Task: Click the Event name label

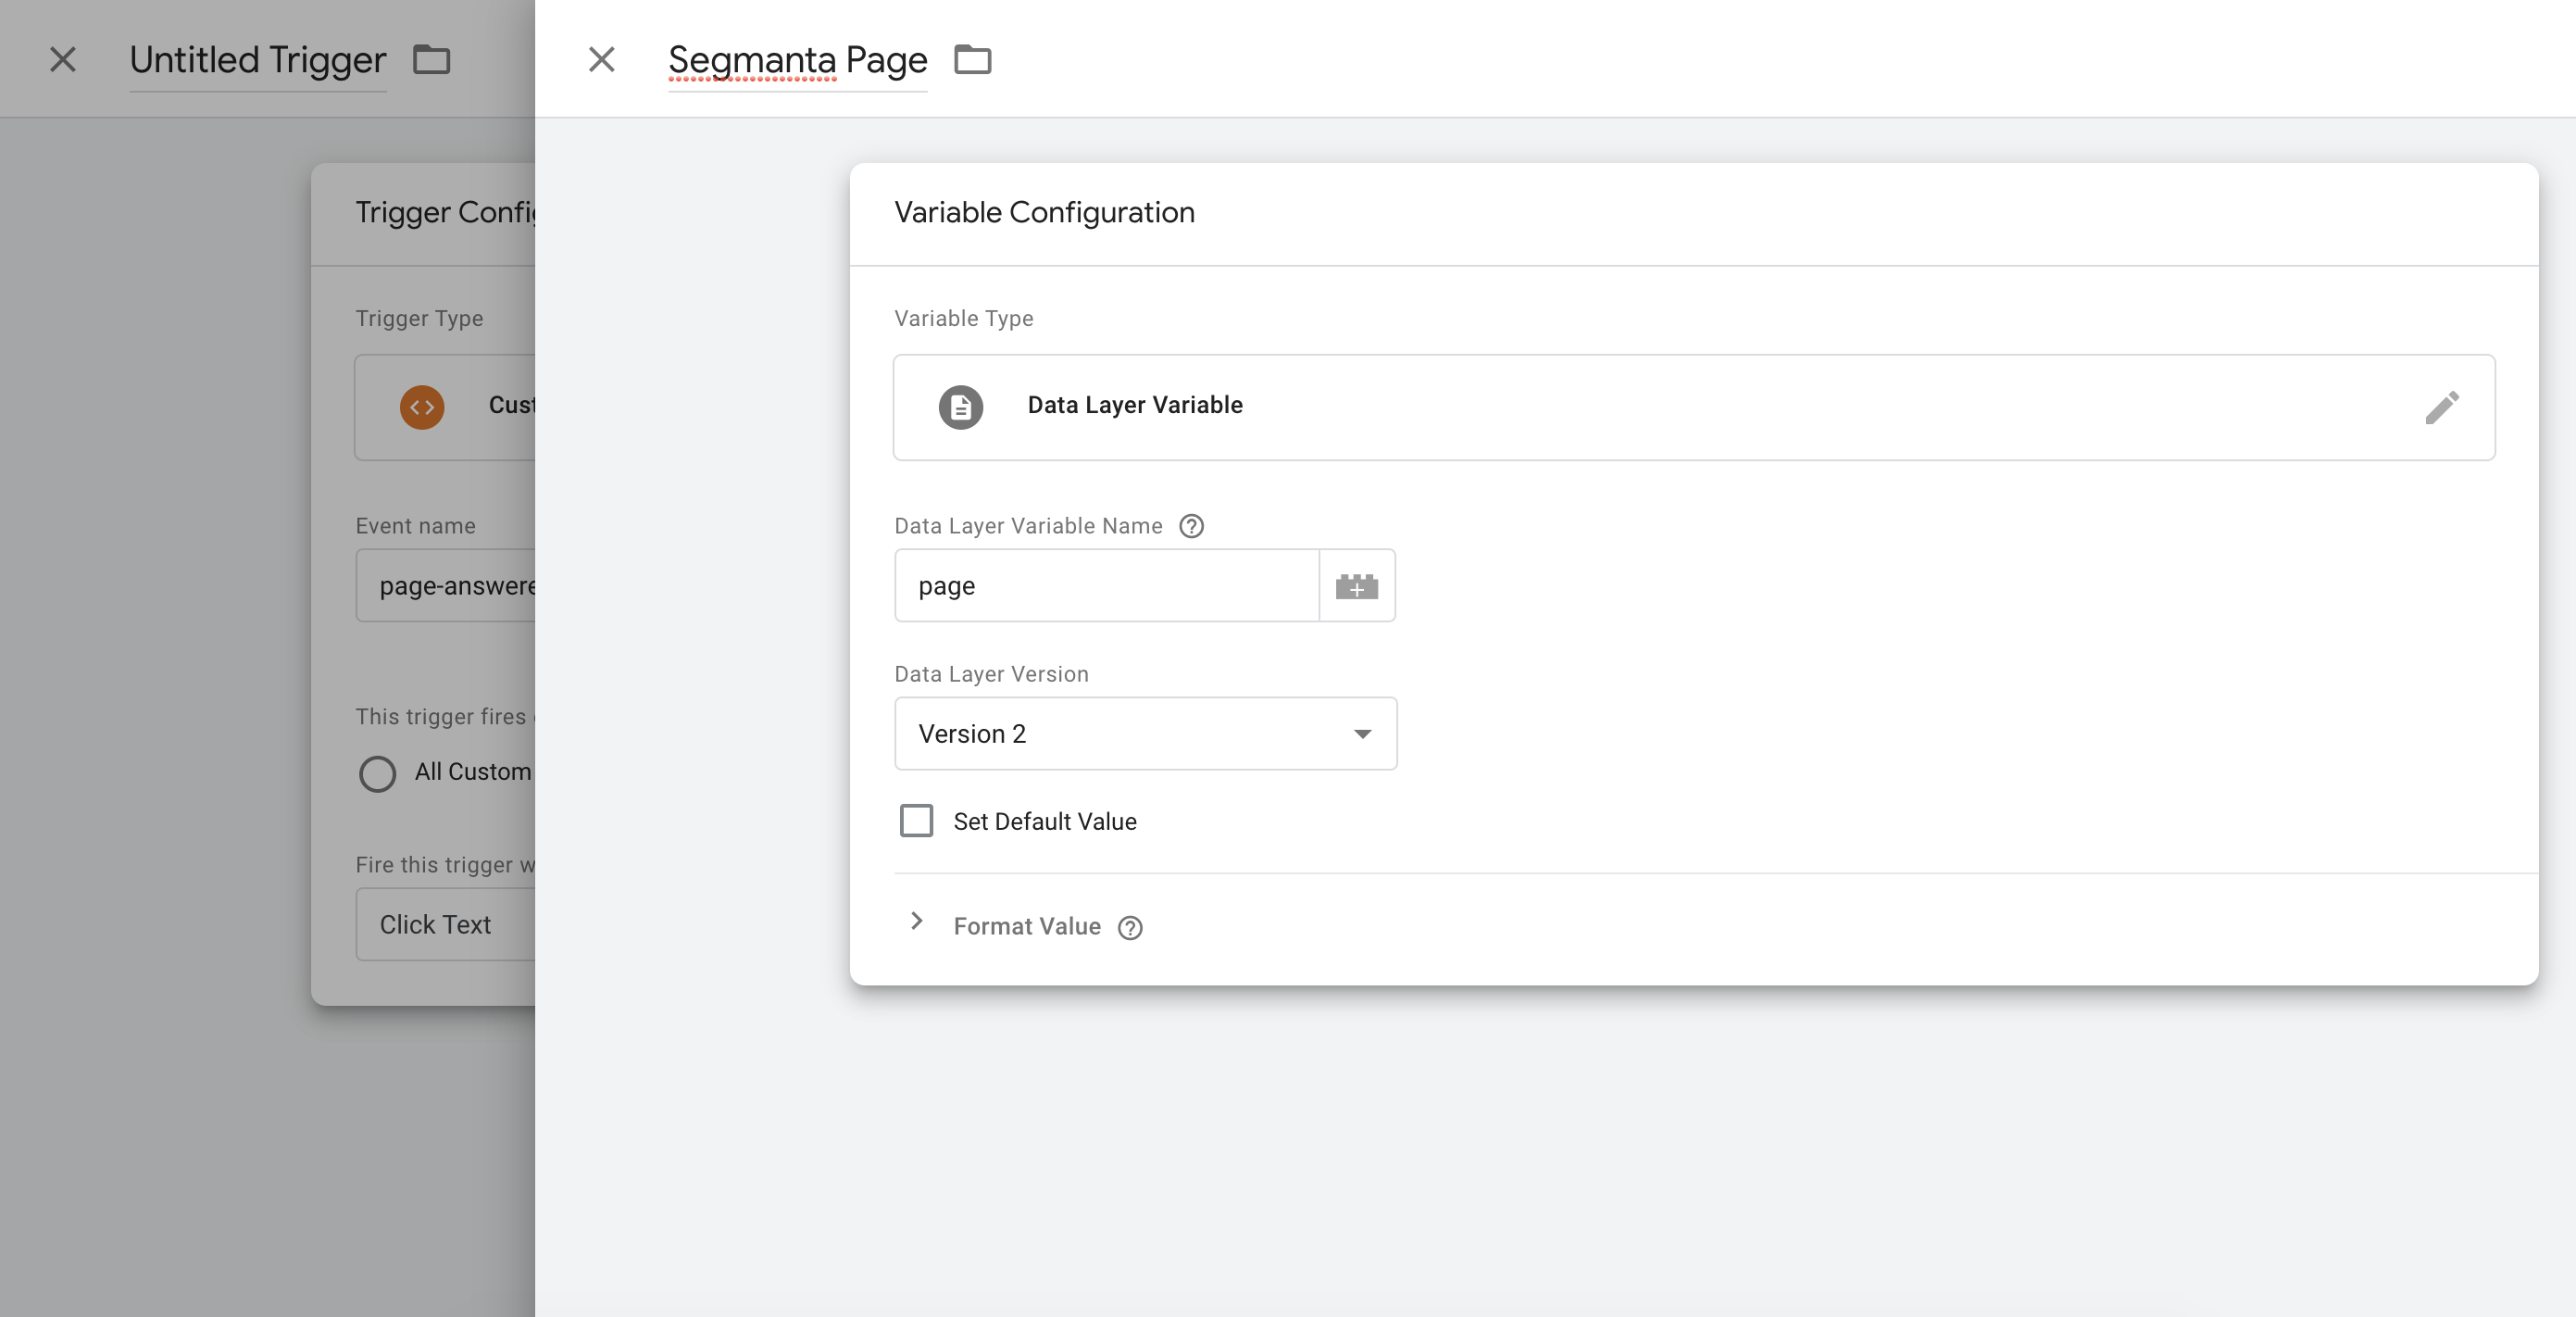Action: point(415,526)
